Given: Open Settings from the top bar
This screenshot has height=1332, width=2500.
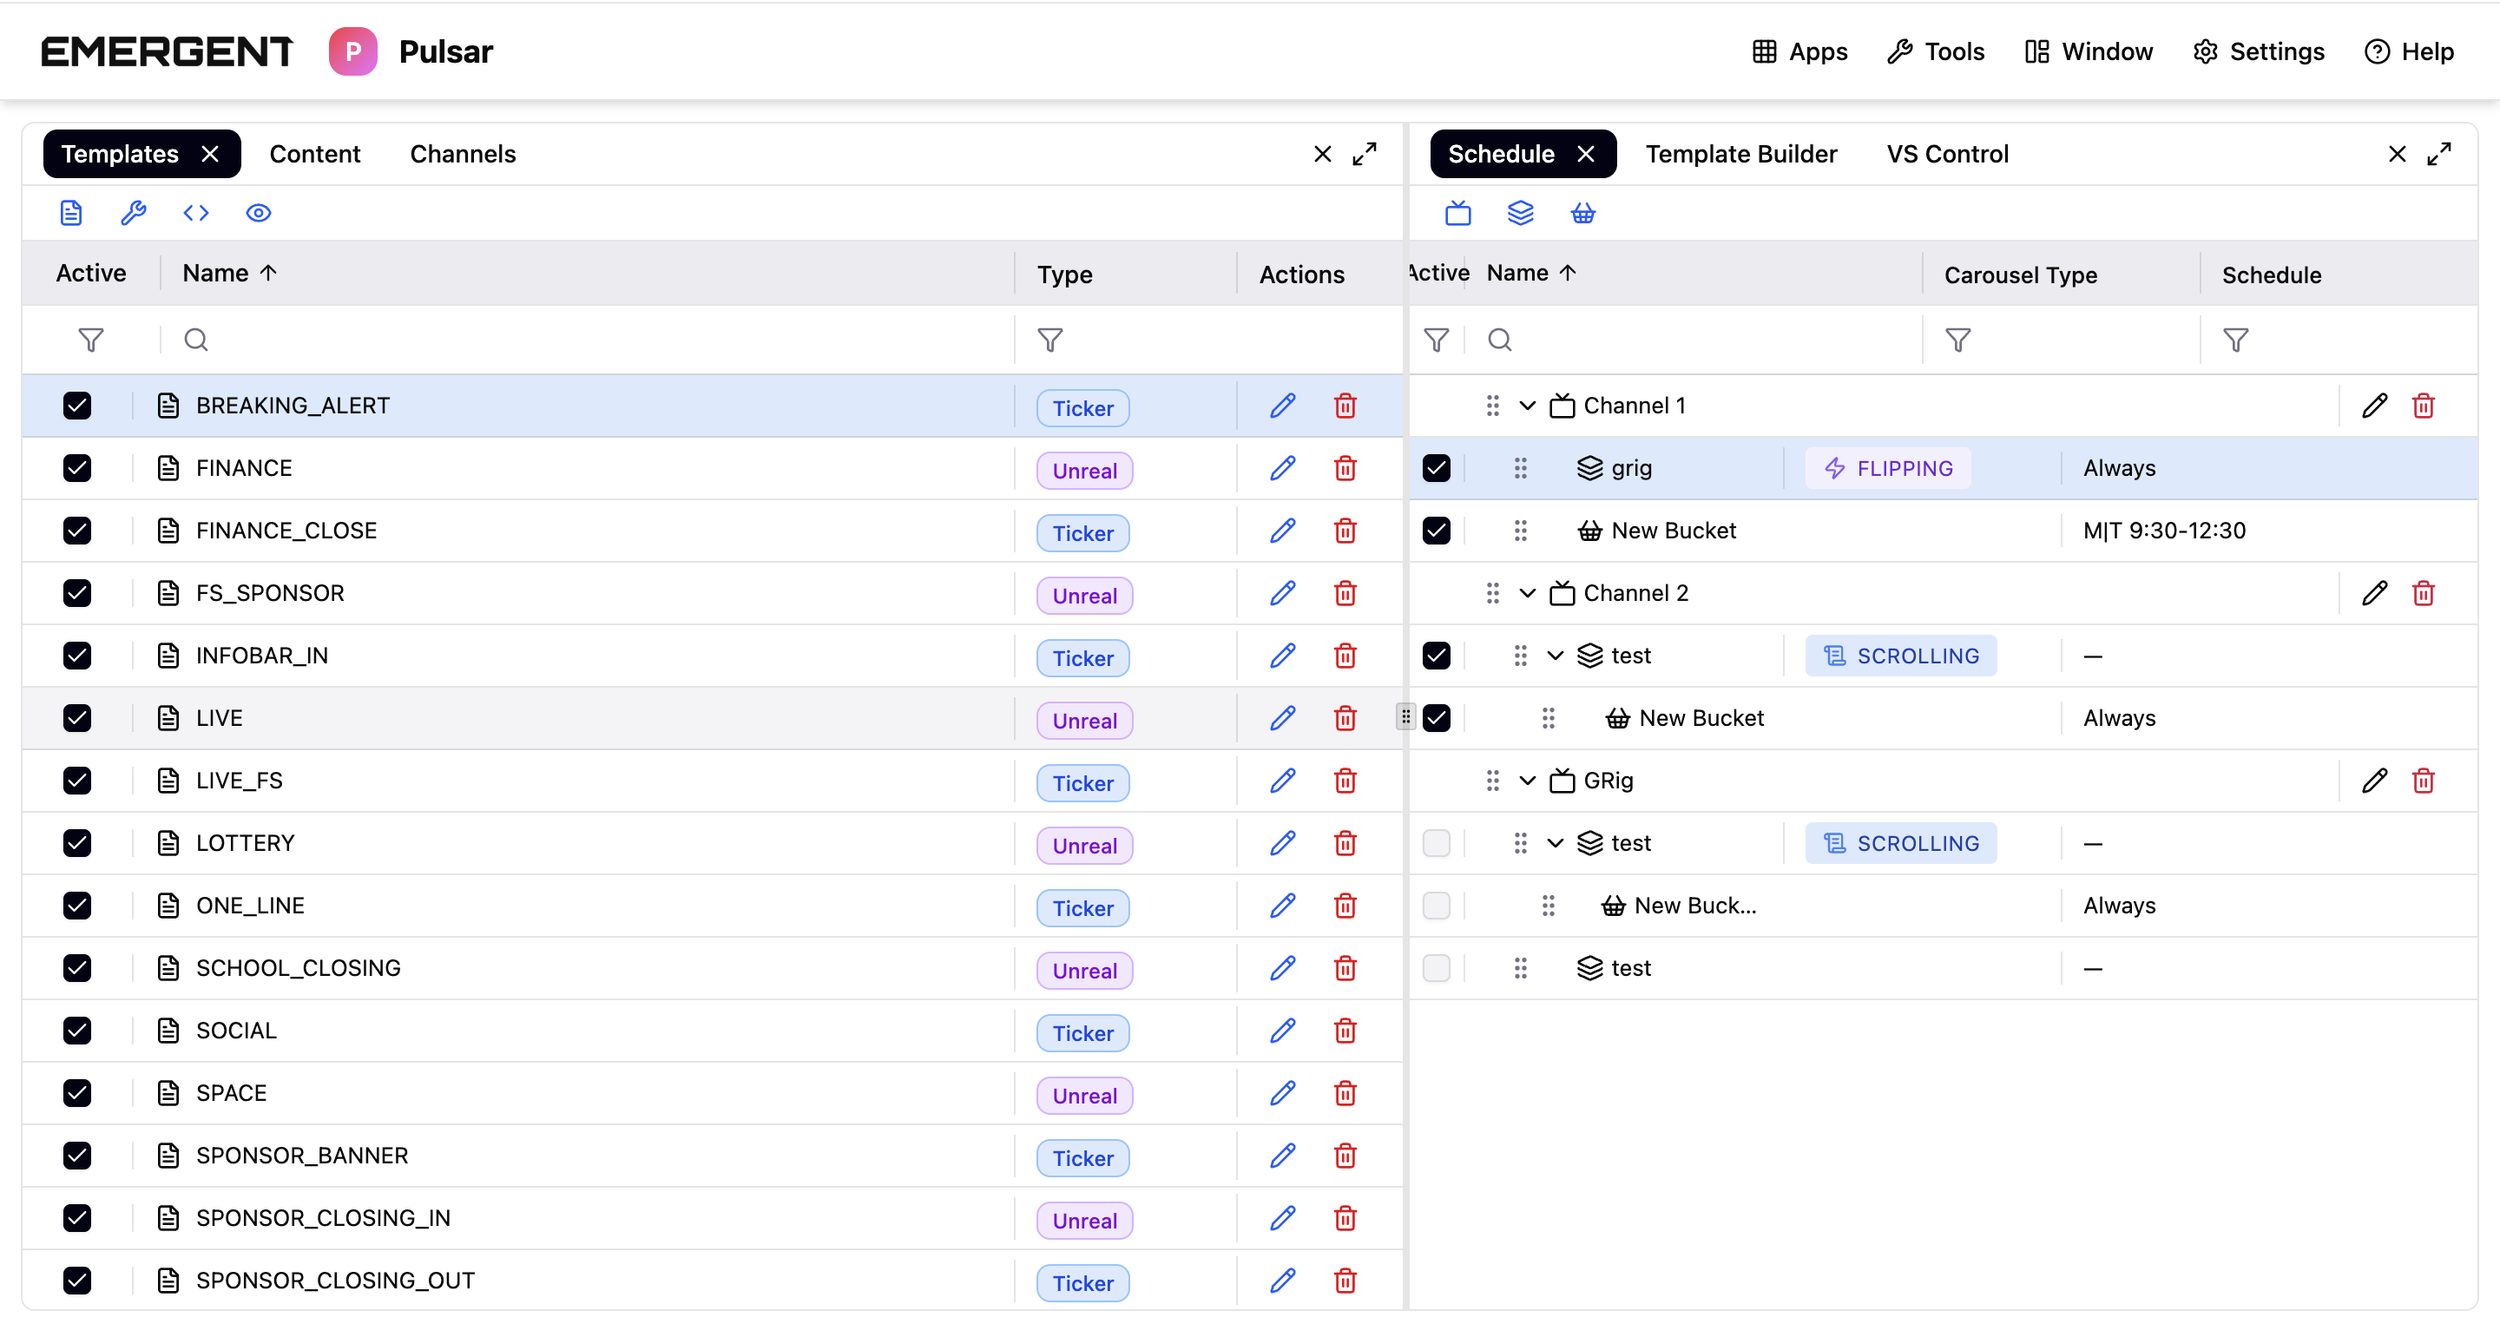Looking at the screenshot, I should tap(2258, 52).
